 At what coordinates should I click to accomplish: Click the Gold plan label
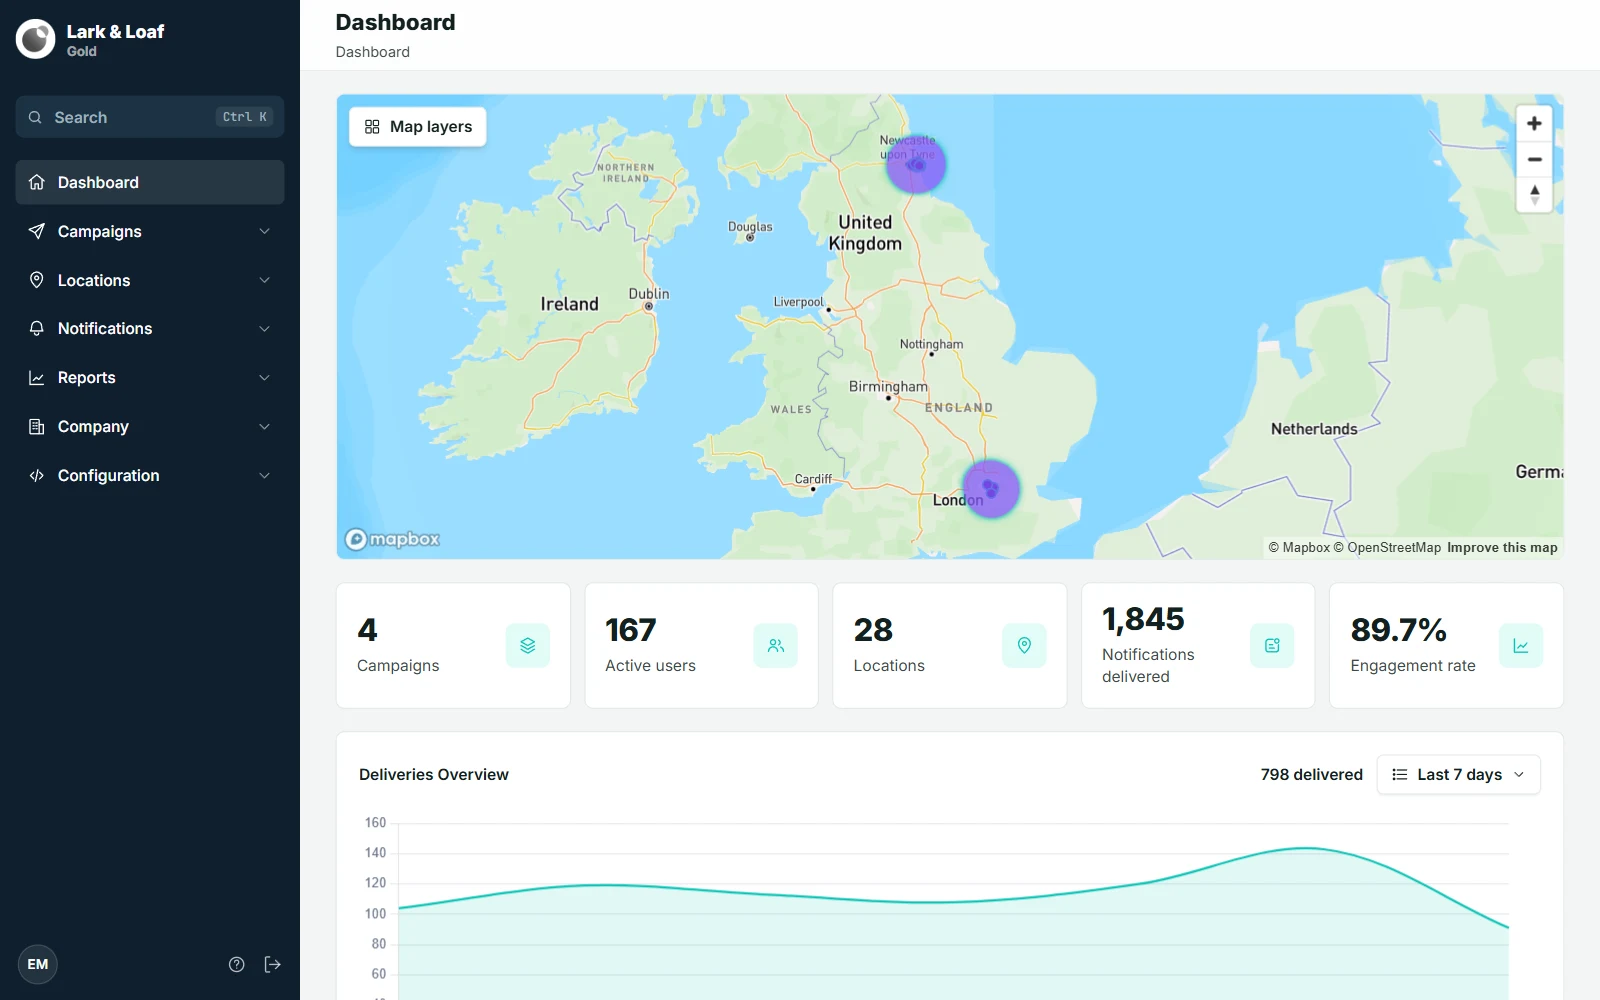pos(82,51)
